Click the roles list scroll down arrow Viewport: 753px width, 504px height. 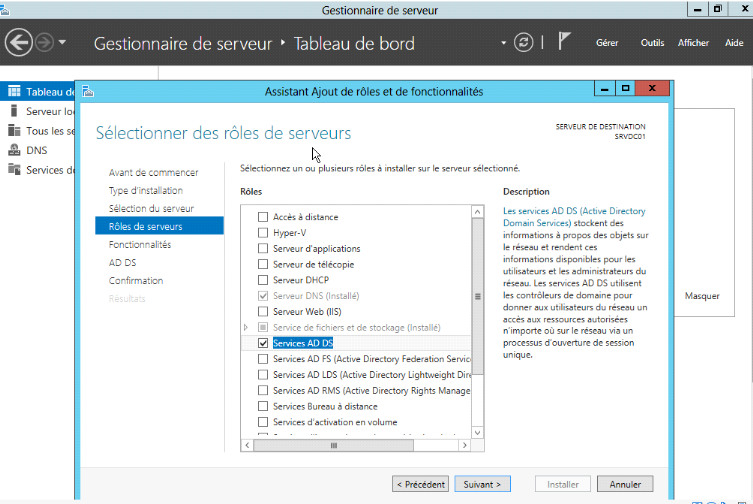pos(477,433)
